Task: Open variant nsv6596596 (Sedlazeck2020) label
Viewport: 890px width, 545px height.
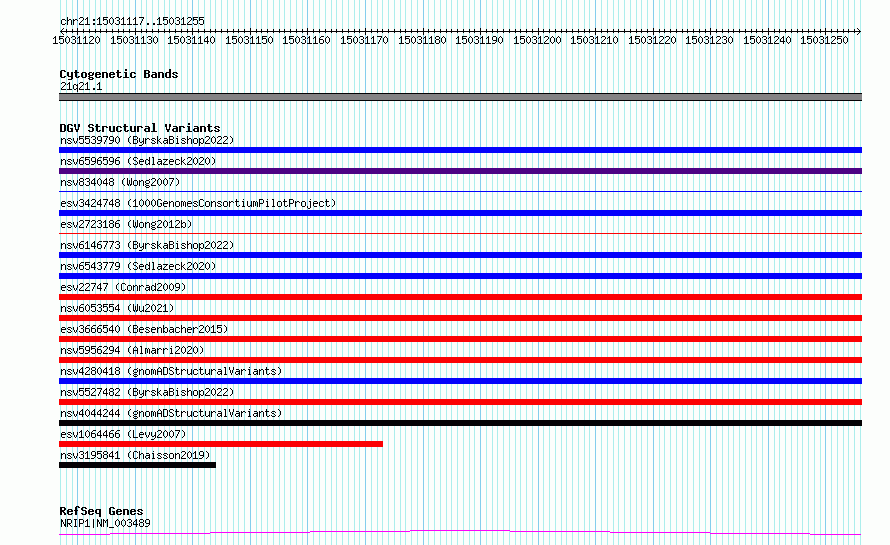Action: click(x=138, y=161)
